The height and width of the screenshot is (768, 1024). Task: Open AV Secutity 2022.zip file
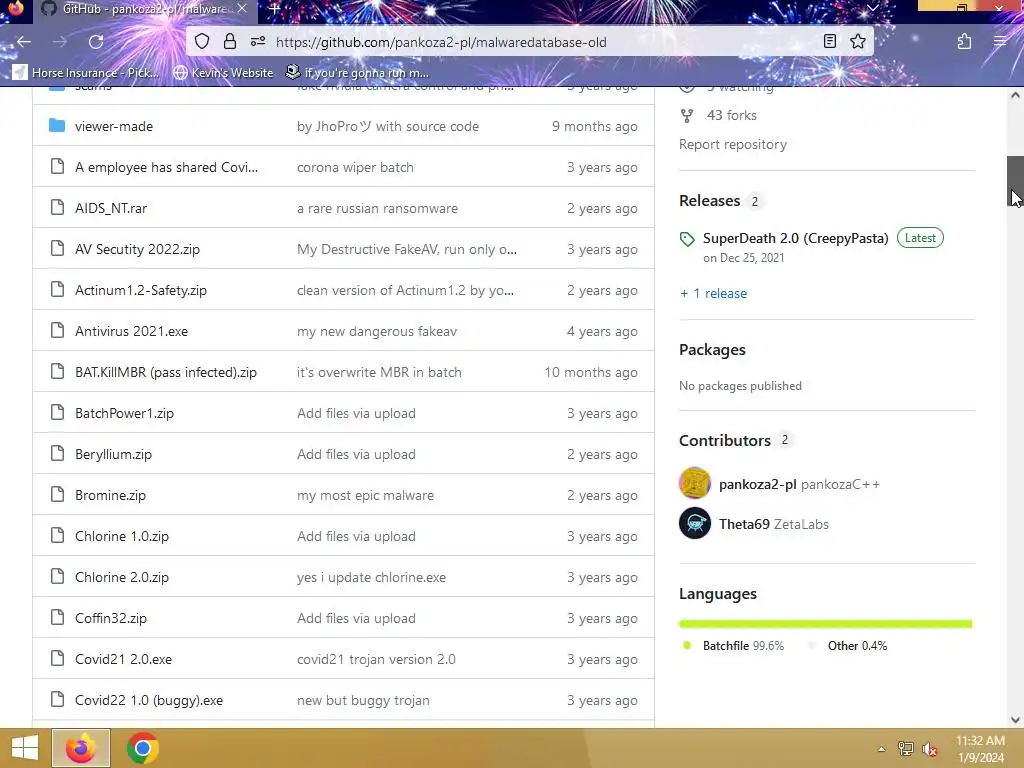click(x=137, y=249)
